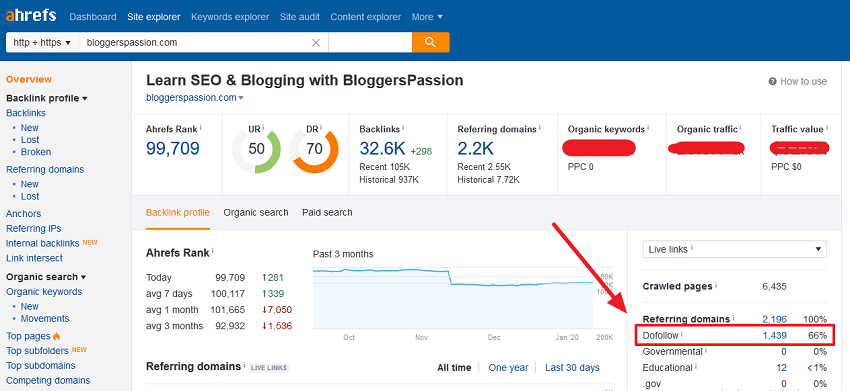Expand the bloggerspassion.com URL dropdown arrow
The width and height of the screenshot is (850, 391).
[241, 98]
